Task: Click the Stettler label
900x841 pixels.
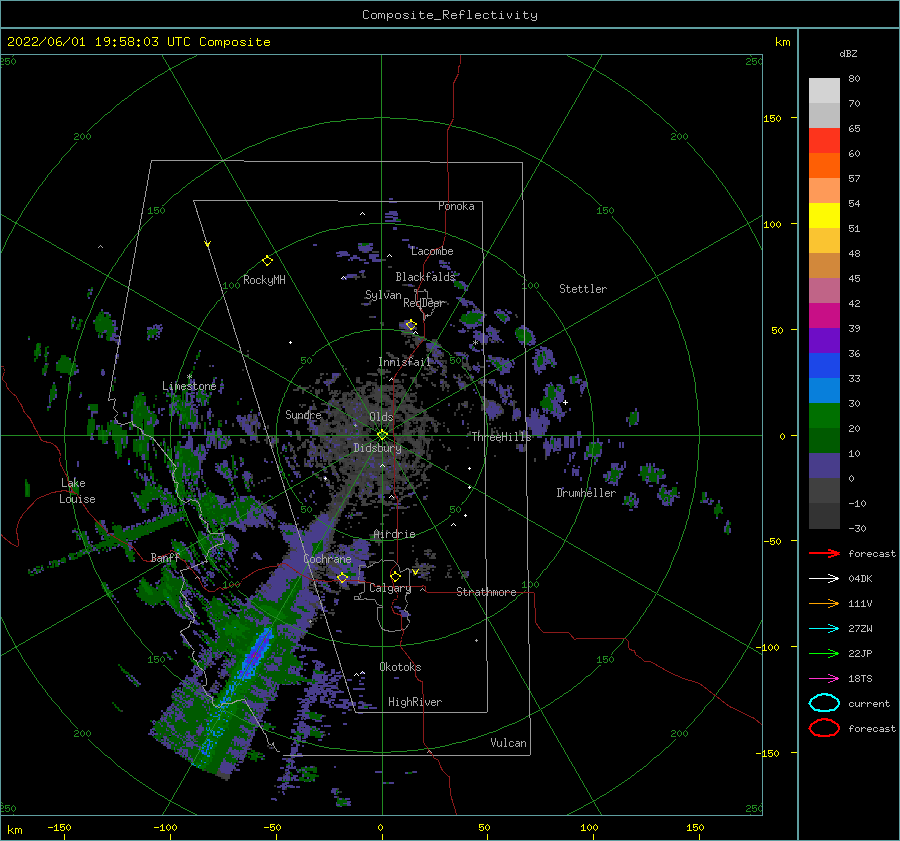Action: (x=583, y=289)
